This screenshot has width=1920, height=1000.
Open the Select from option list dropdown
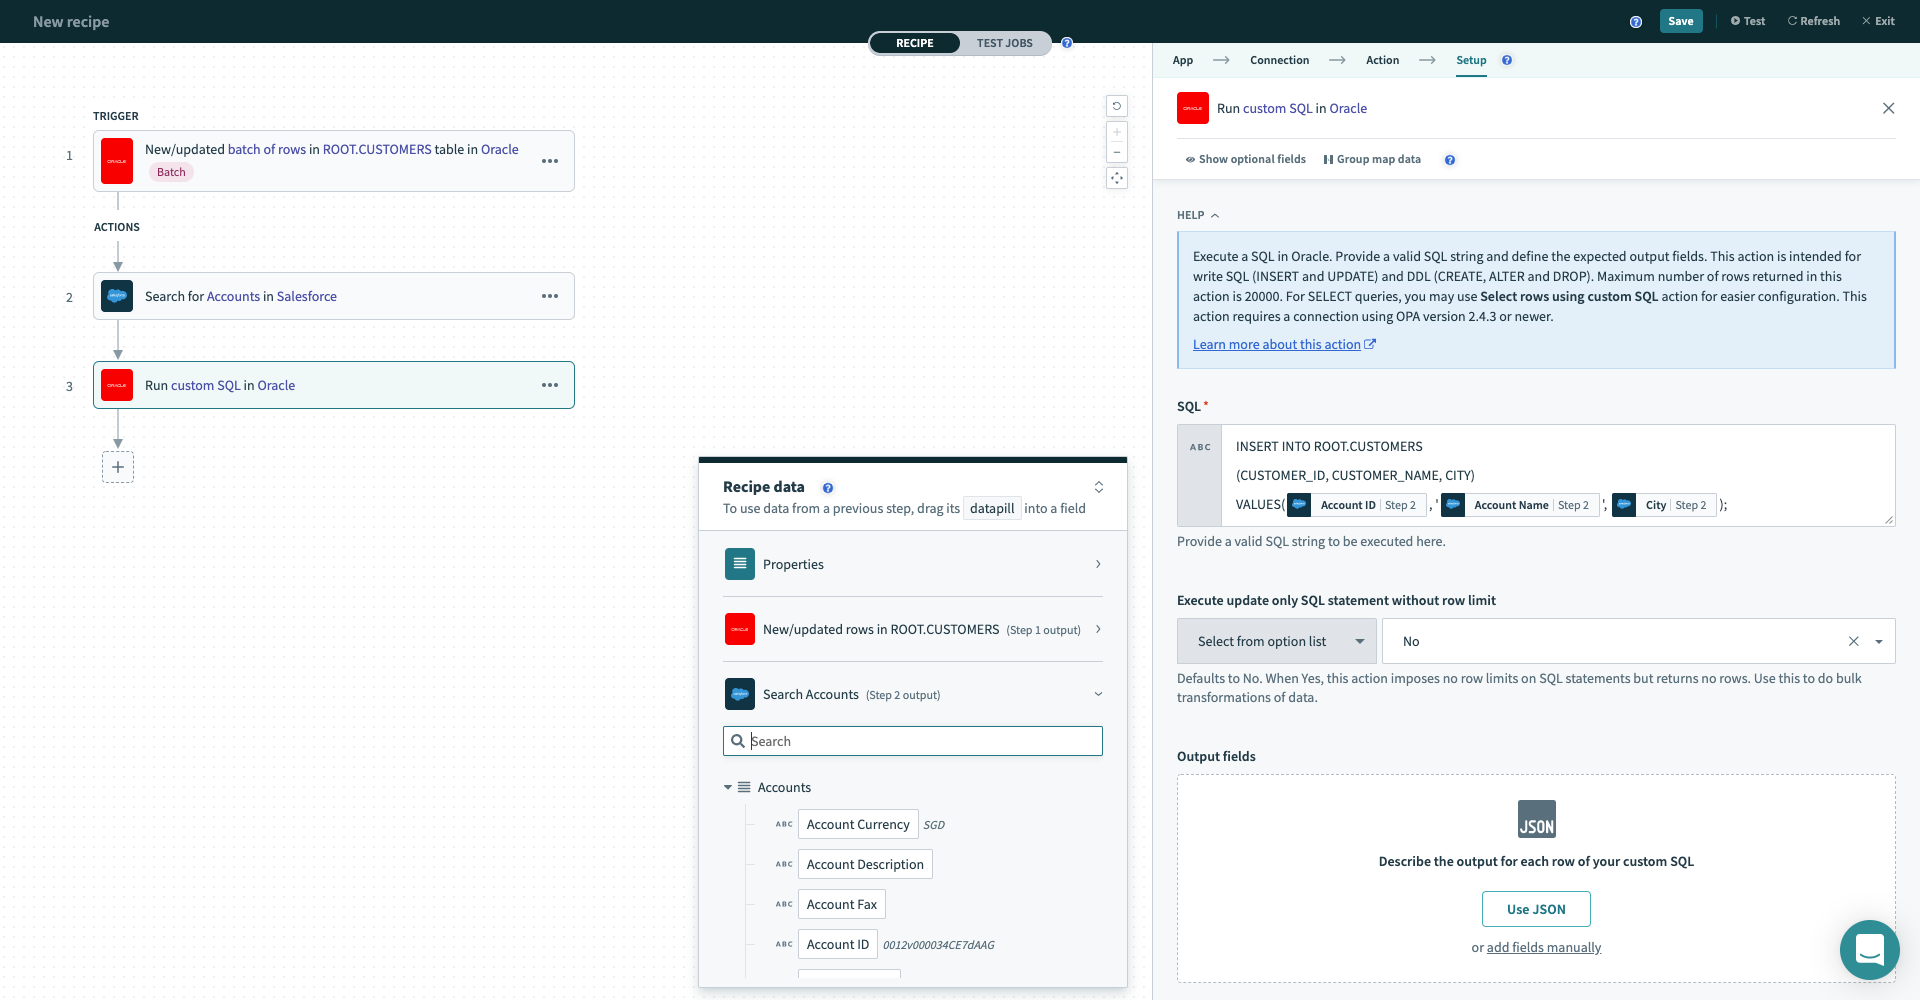(1277, 640)
